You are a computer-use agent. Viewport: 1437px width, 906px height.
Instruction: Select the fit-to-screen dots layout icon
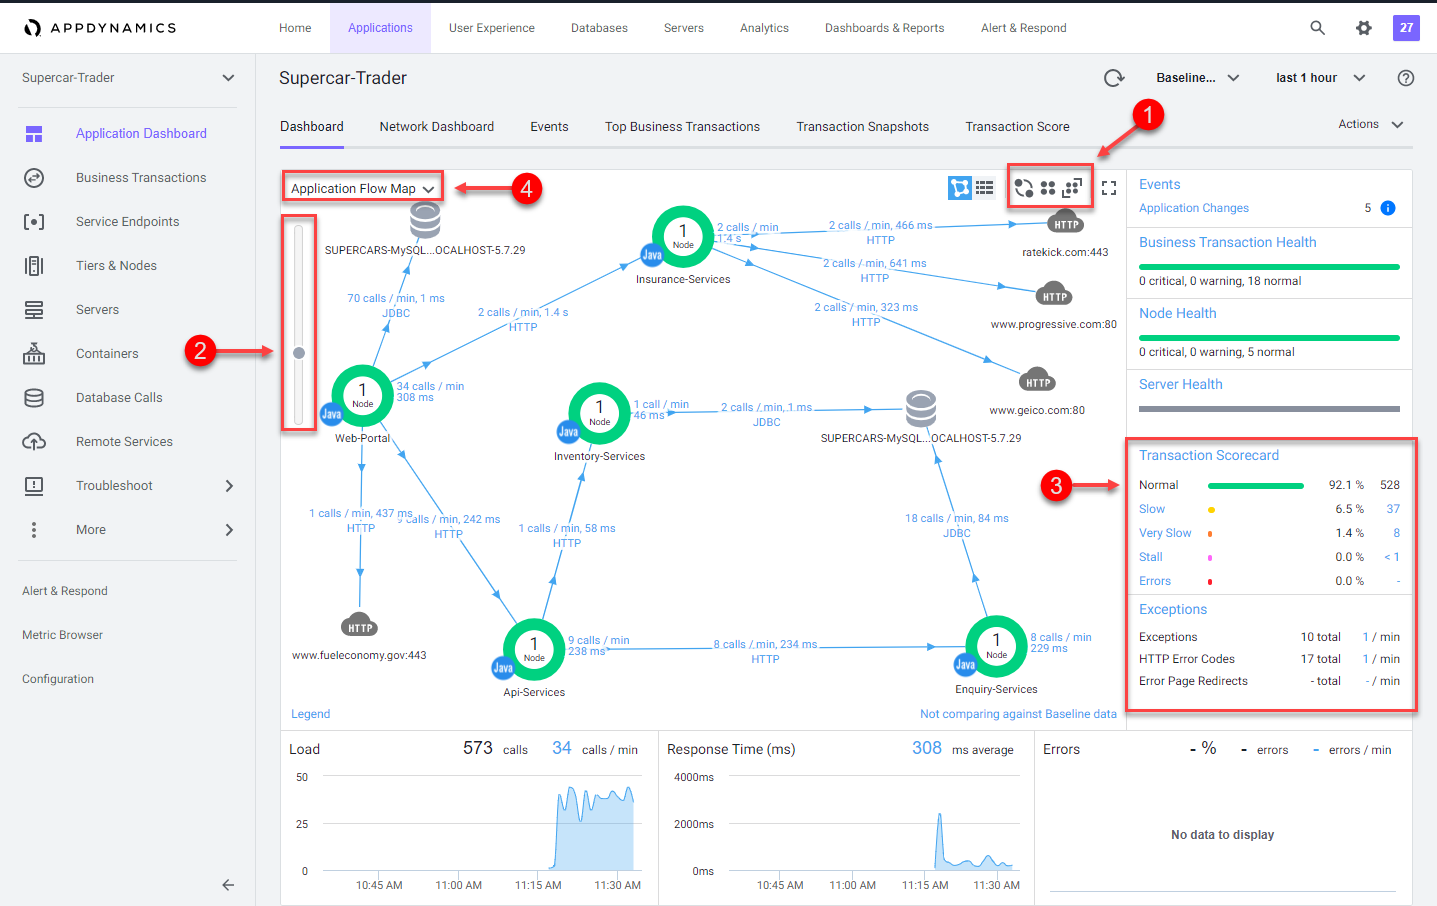coord(1072,187)
